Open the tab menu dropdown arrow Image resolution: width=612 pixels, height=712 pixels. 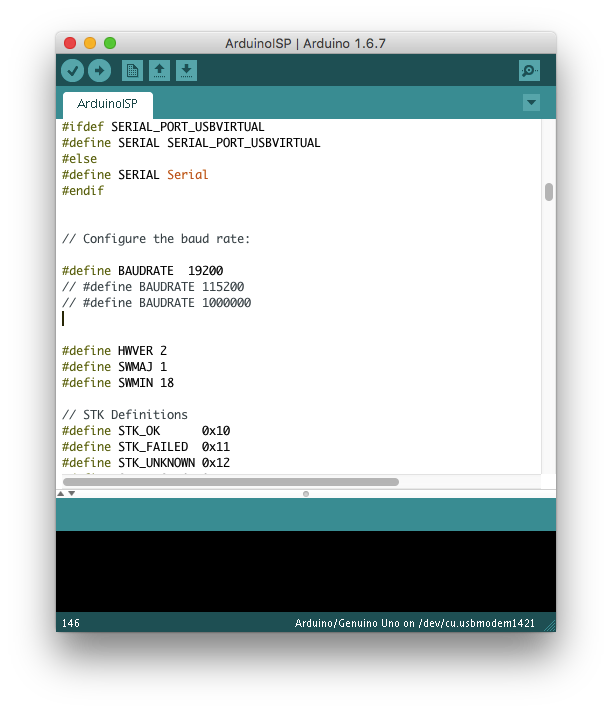pyautogui.click(x=531, y=103)
